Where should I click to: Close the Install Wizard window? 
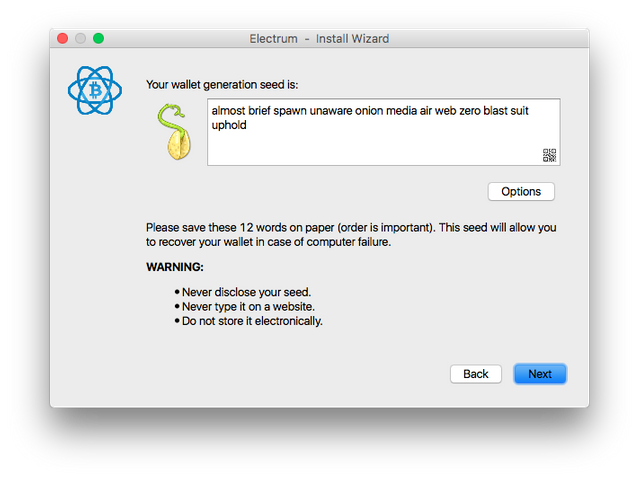click(x=62, y=38)
